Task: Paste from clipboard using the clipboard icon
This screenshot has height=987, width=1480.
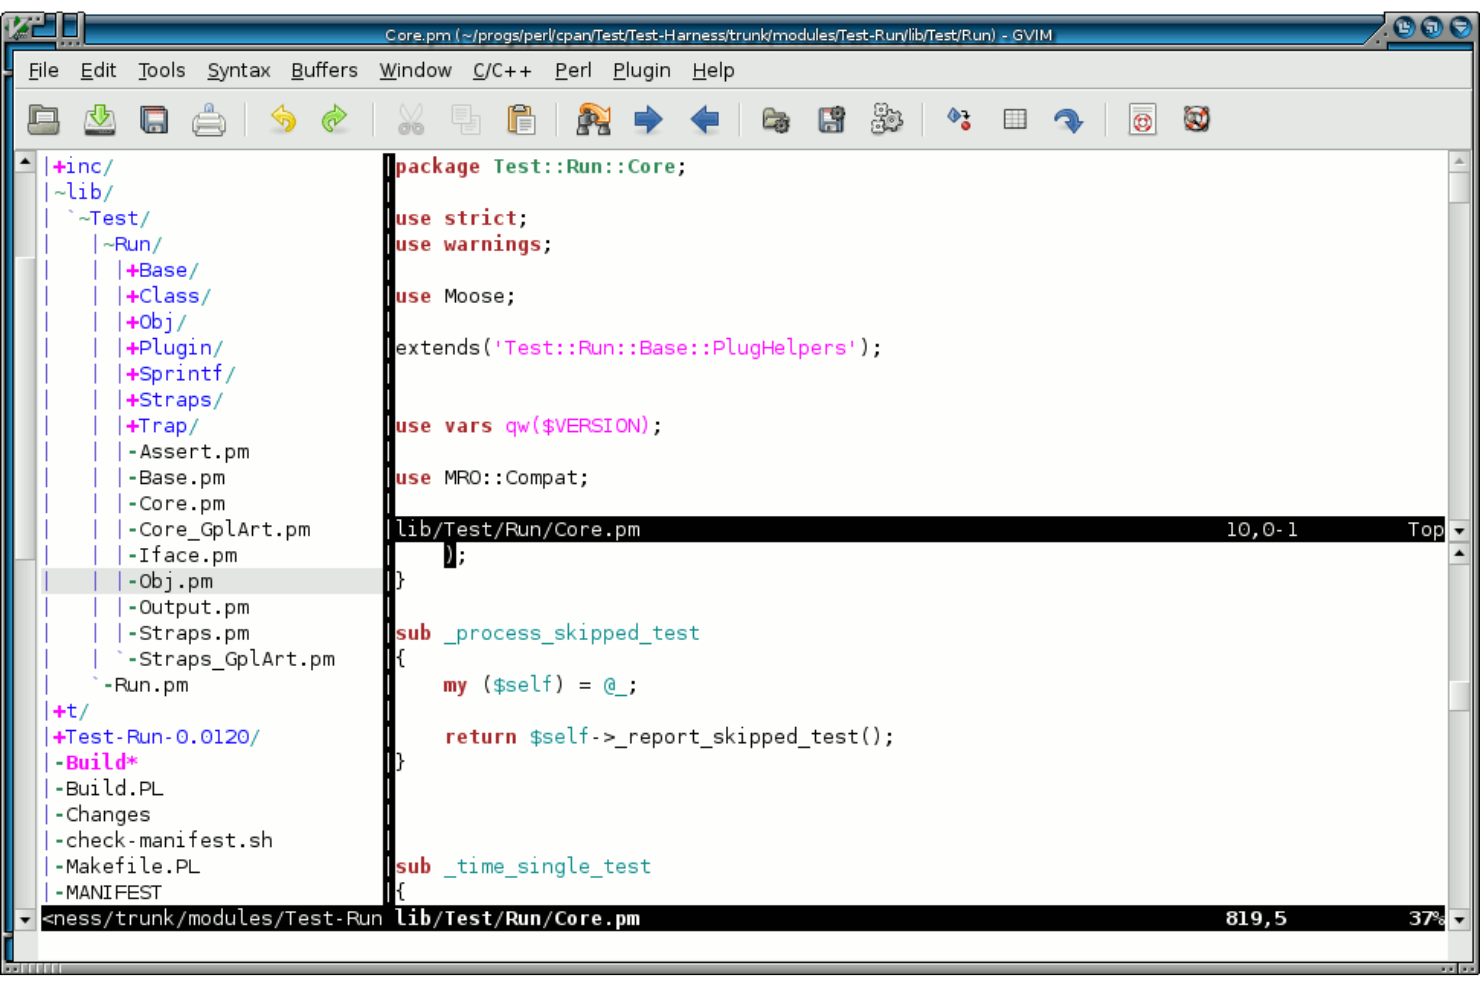Action: coord(521,119)
